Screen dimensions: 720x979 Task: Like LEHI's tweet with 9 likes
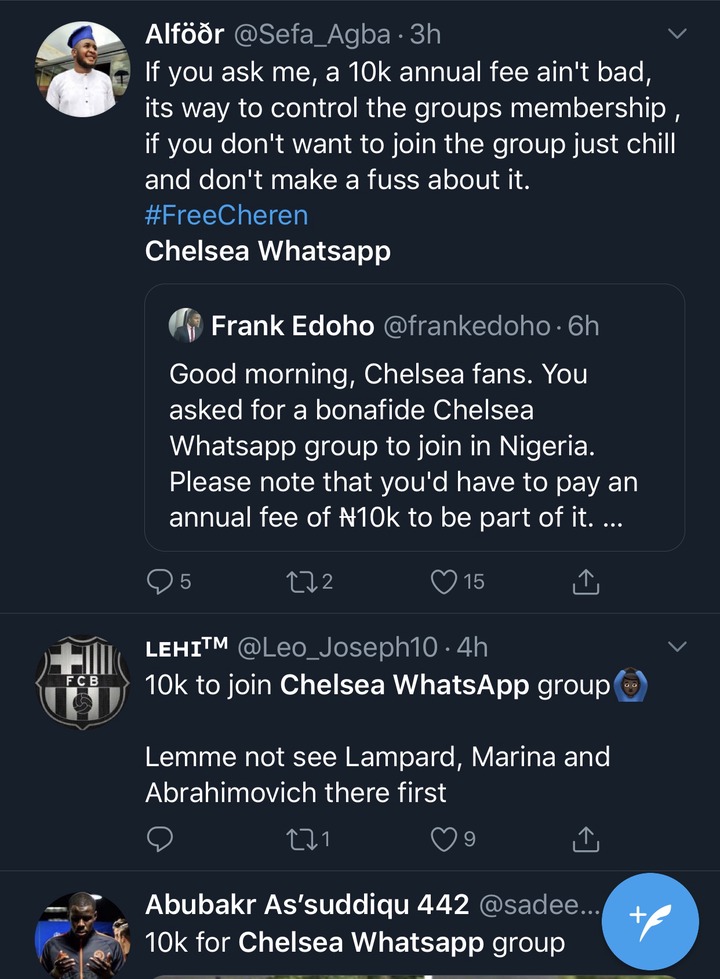[x=444, y=838]
